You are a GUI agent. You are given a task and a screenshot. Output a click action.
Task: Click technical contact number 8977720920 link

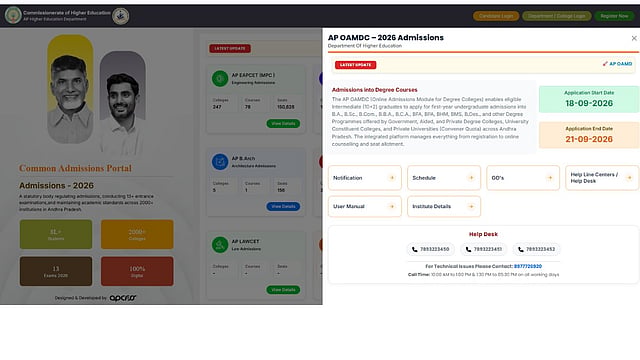click(528, 266)
